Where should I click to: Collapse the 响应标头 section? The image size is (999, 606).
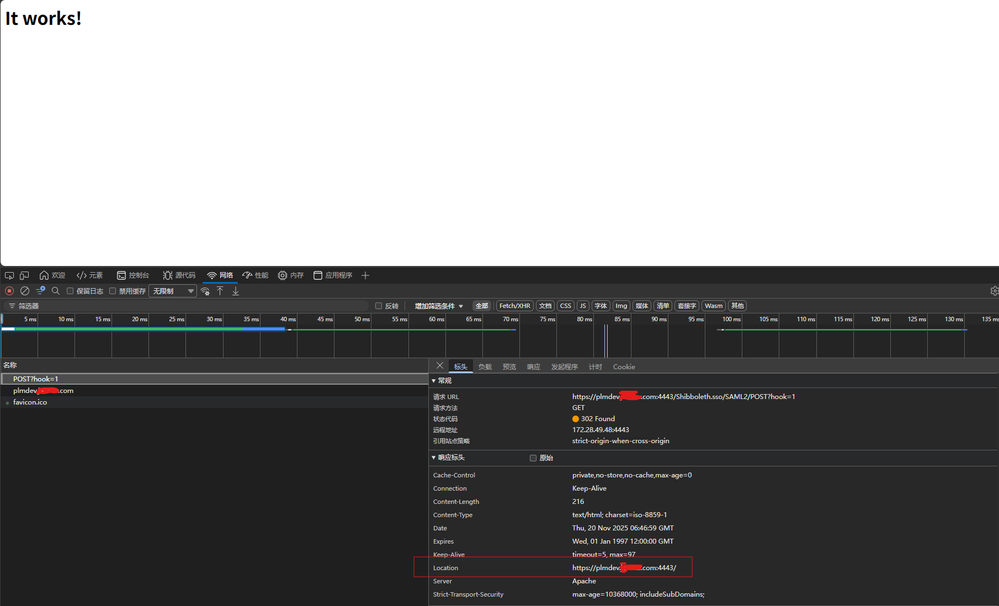435,457
